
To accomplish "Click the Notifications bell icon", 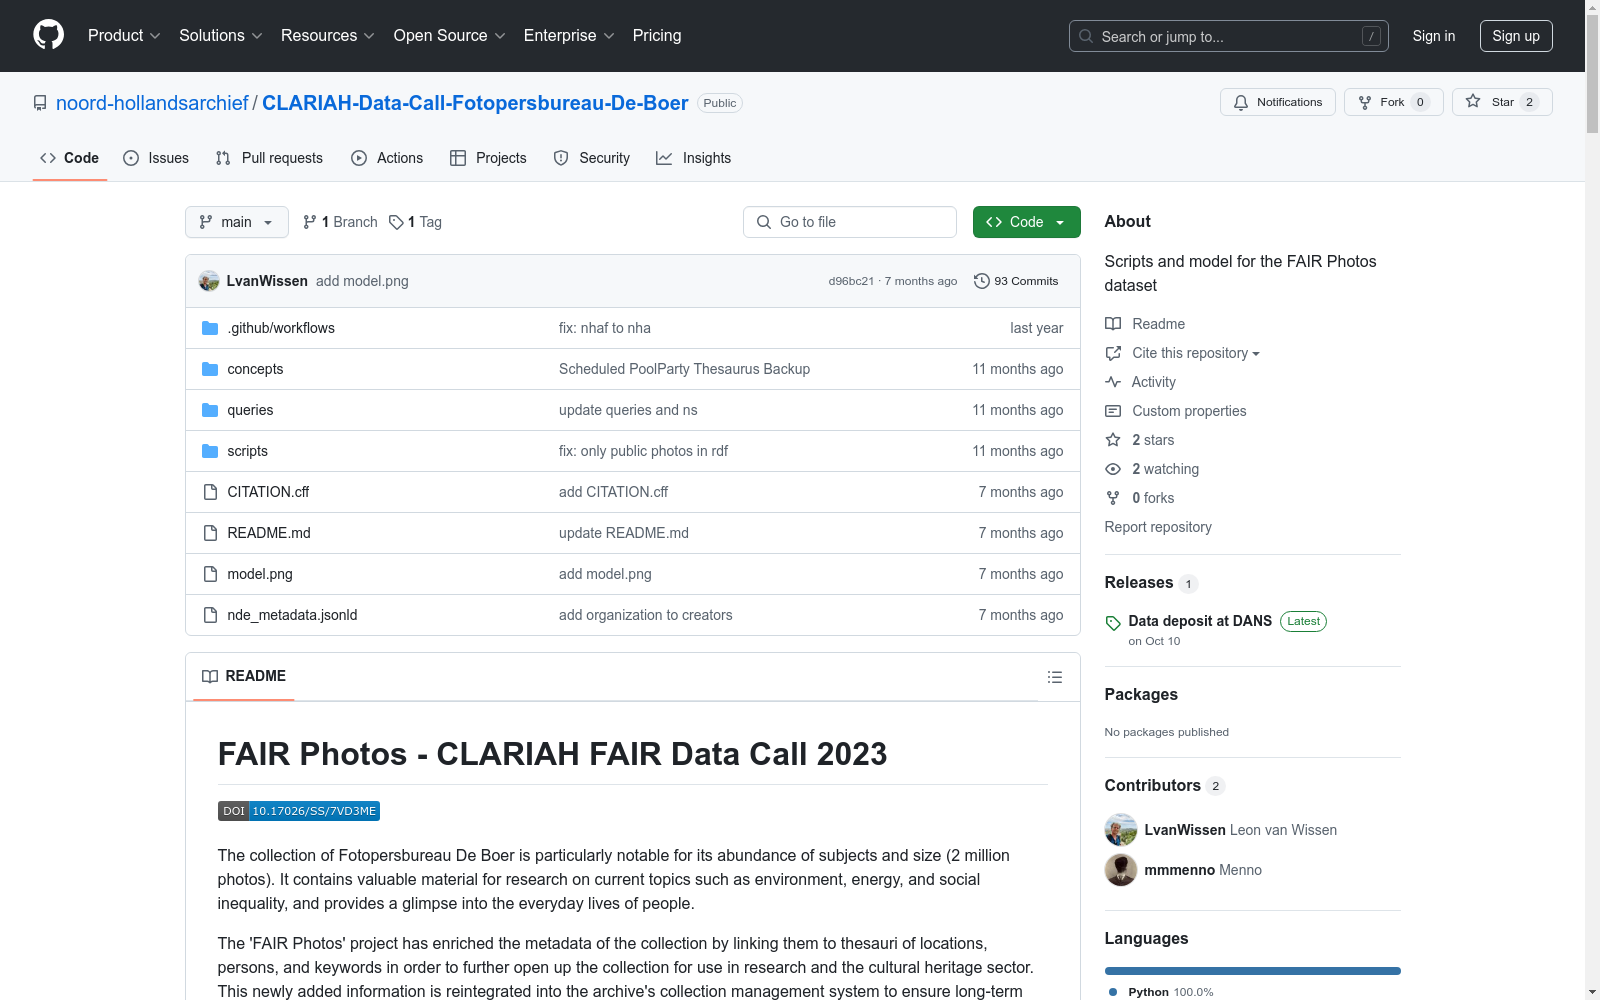I will (1241, 102).
